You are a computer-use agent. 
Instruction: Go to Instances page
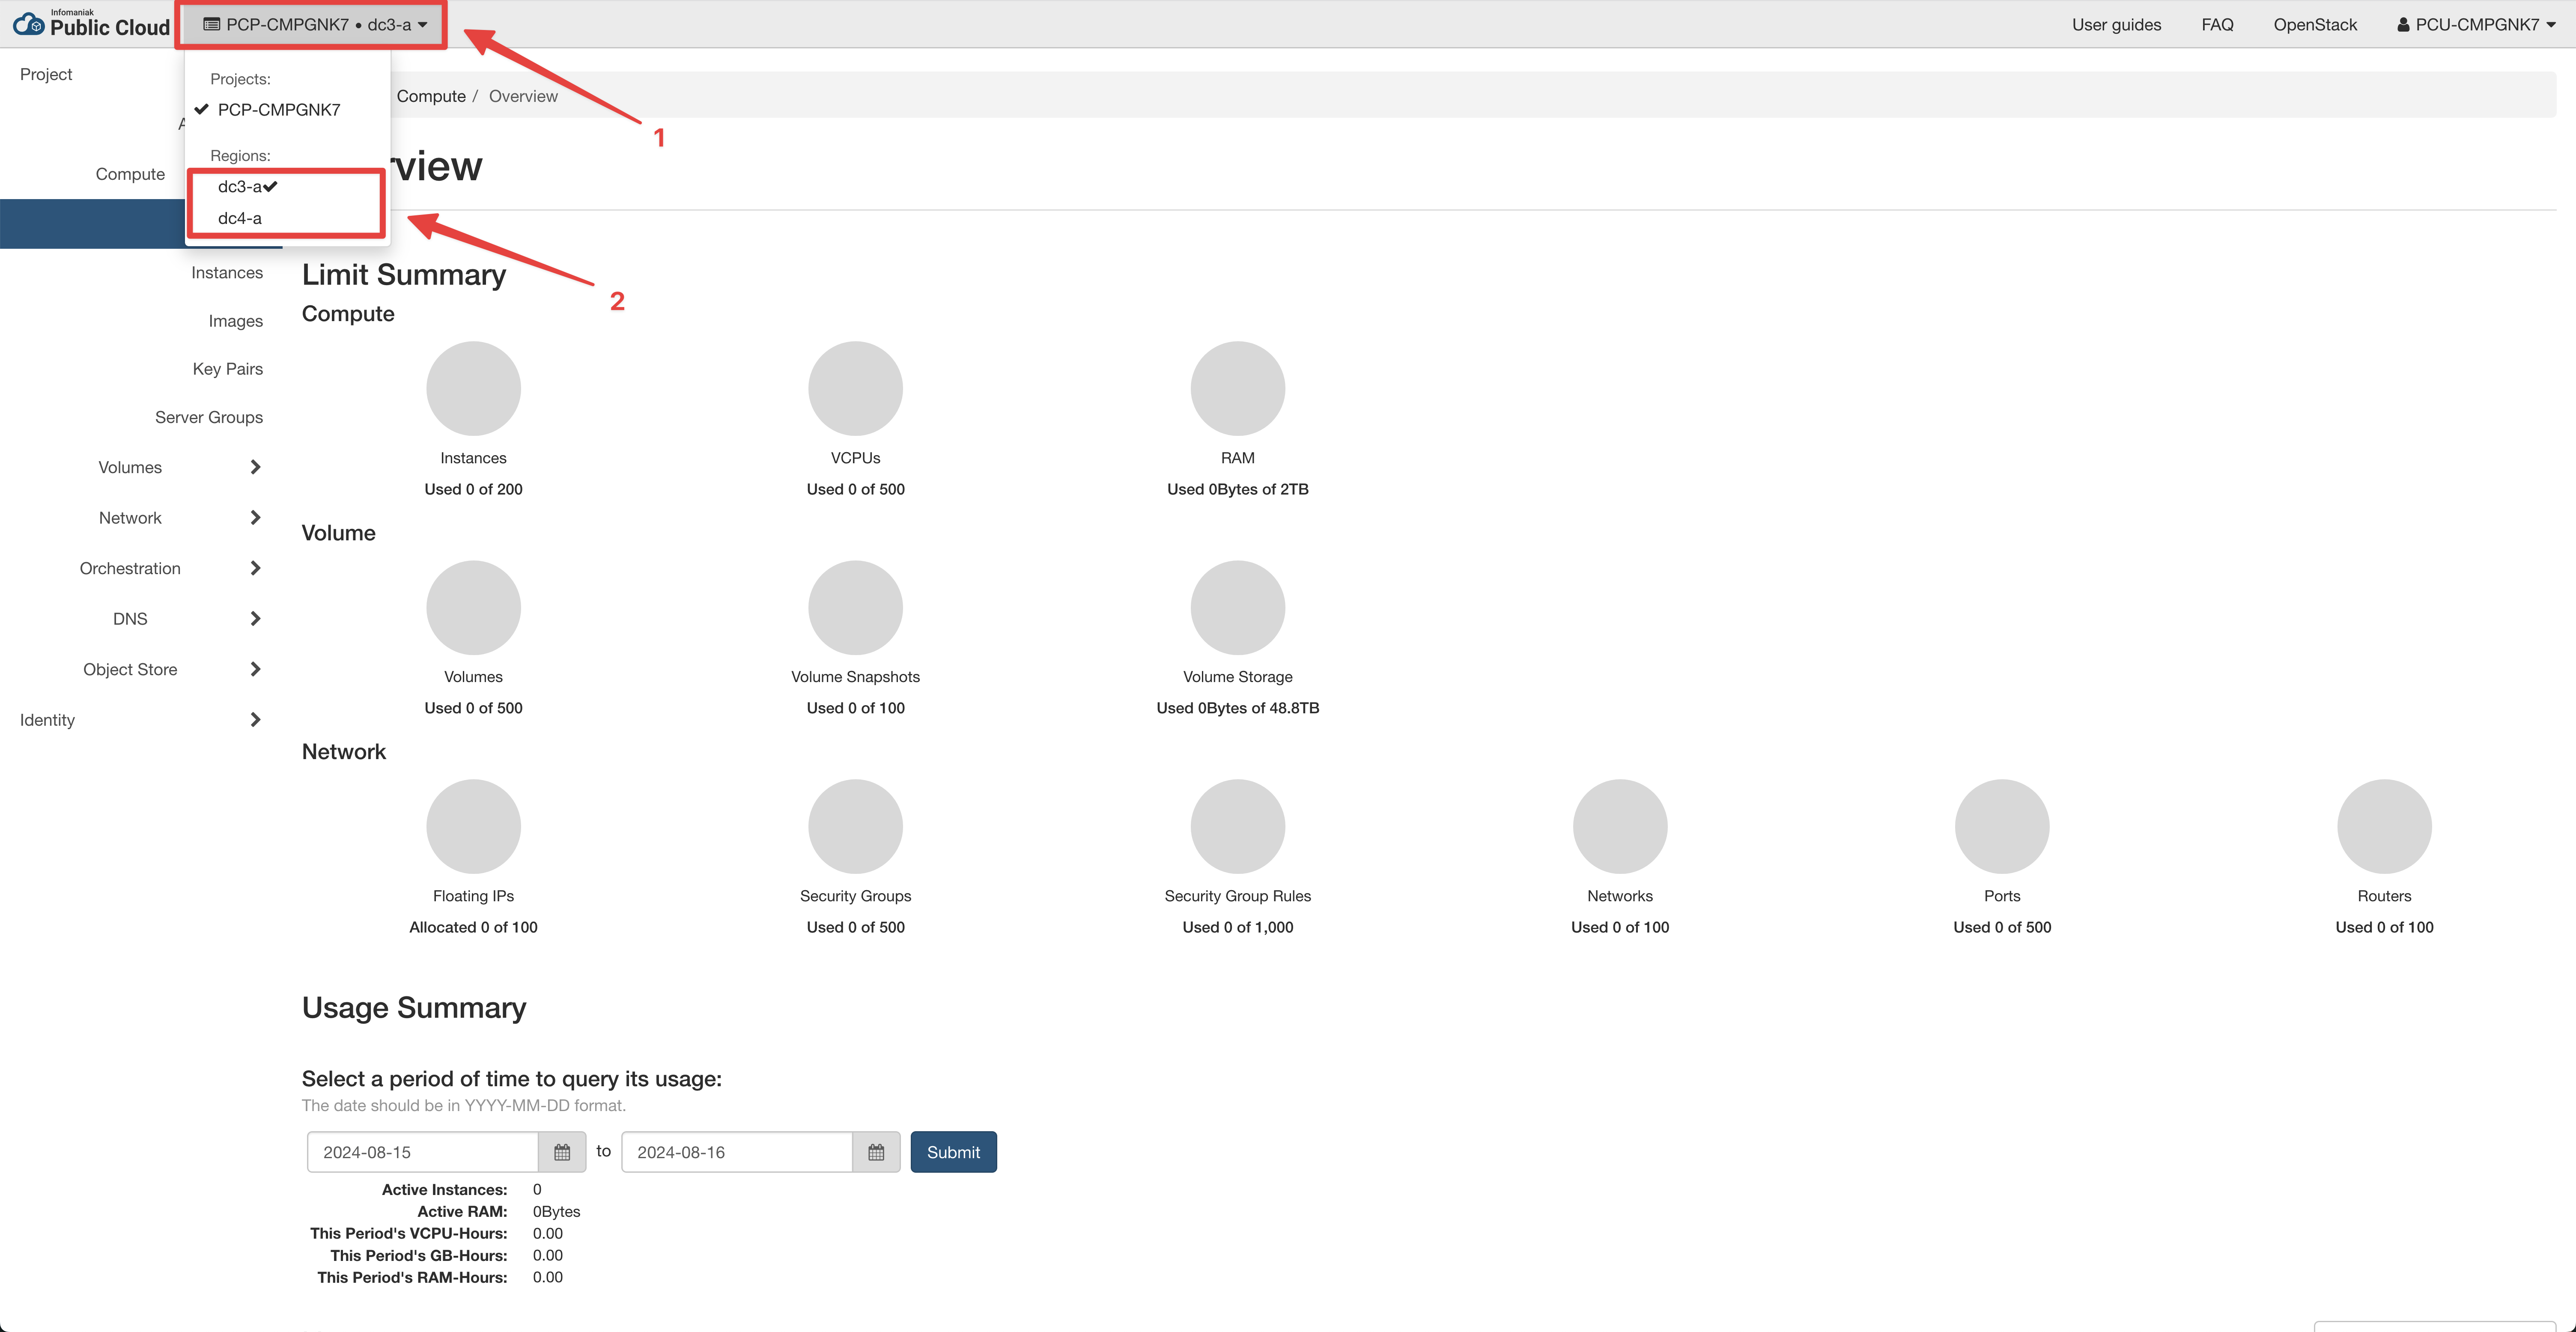(x=227, y=273)
